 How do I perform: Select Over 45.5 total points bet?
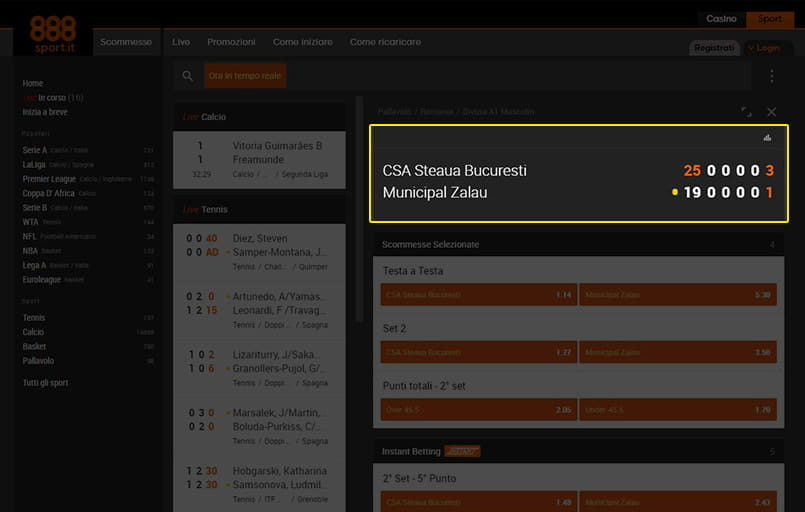click(x=478, y=410)
